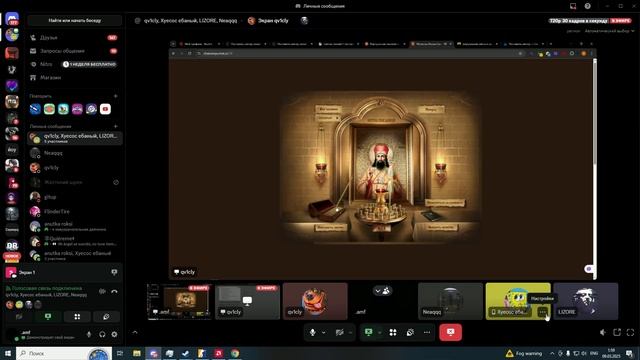This screenshot has height=360, width=640.
Task: Open the anutka roksi direct message
Action: [x=75, y=226]
